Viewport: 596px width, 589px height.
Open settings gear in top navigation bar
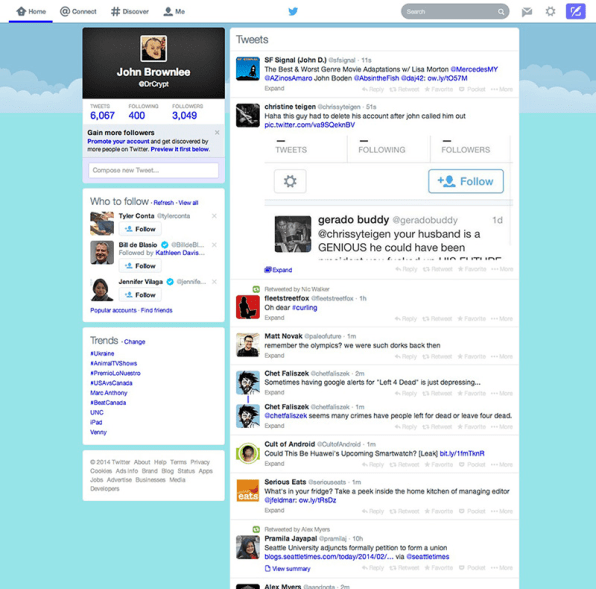click(550, 11)
